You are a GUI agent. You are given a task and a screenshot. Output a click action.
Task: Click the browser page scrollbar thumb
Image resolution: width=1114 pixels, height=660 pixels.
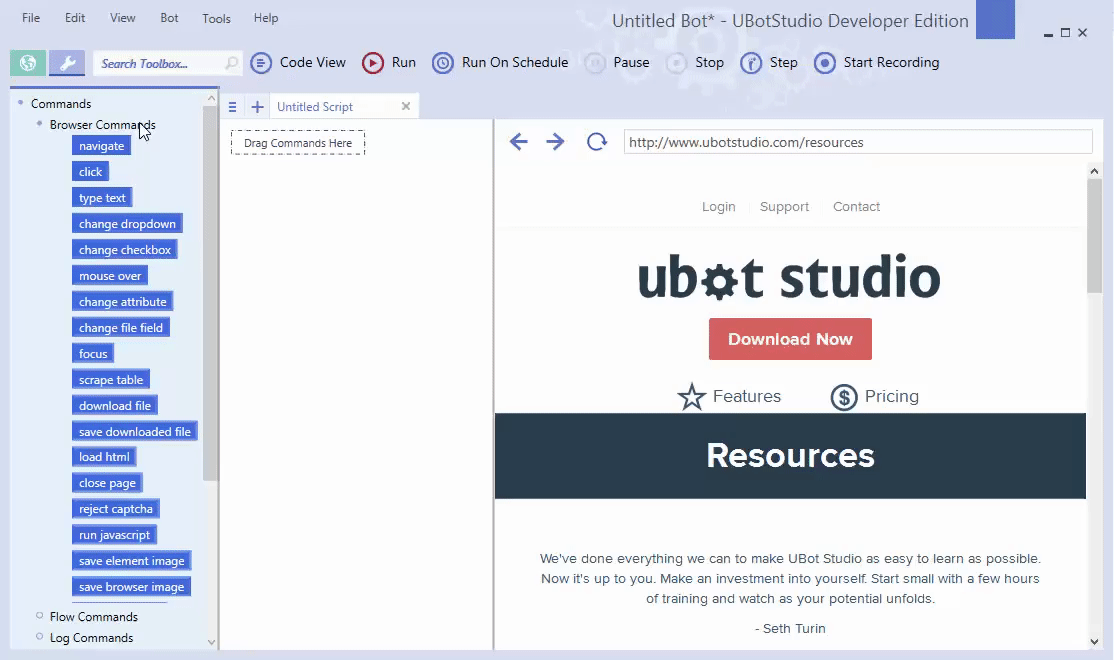pos(1094,236)
